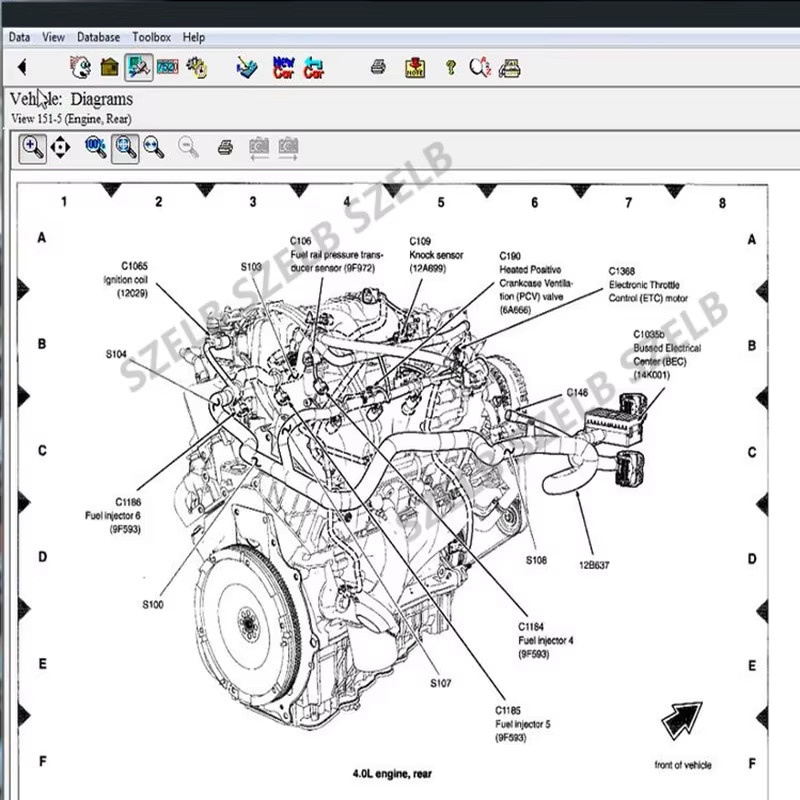The width and height of the screenshot is (800, 800).
Task: Open the Data menu
Action: 19,37
